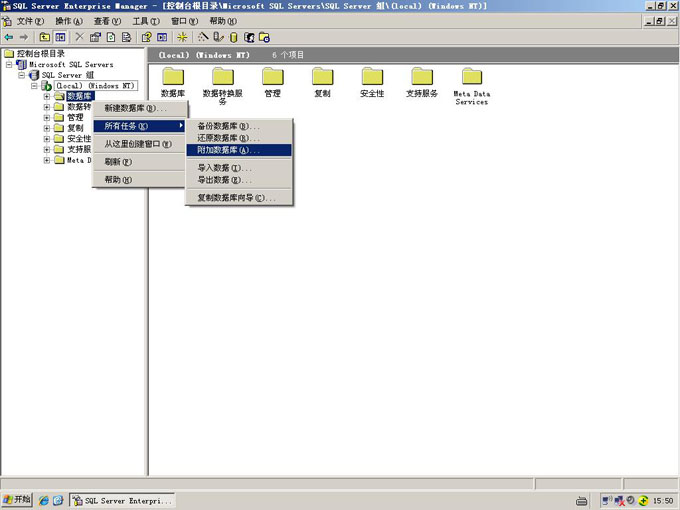Click the 开始 Start button
The image size is (680, 510).
click(x=17, y=500)
